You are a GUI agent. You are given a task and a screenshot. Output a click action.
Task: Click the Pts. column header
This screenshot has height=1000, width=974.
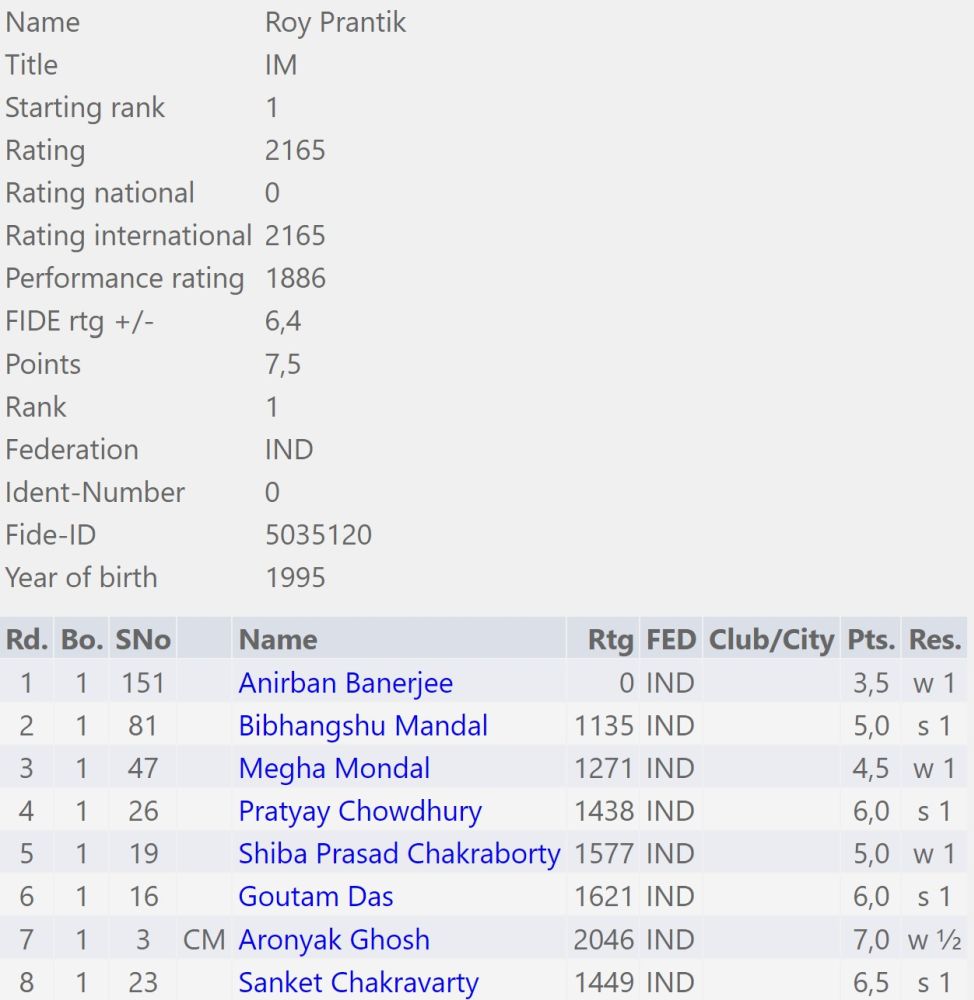871,640
